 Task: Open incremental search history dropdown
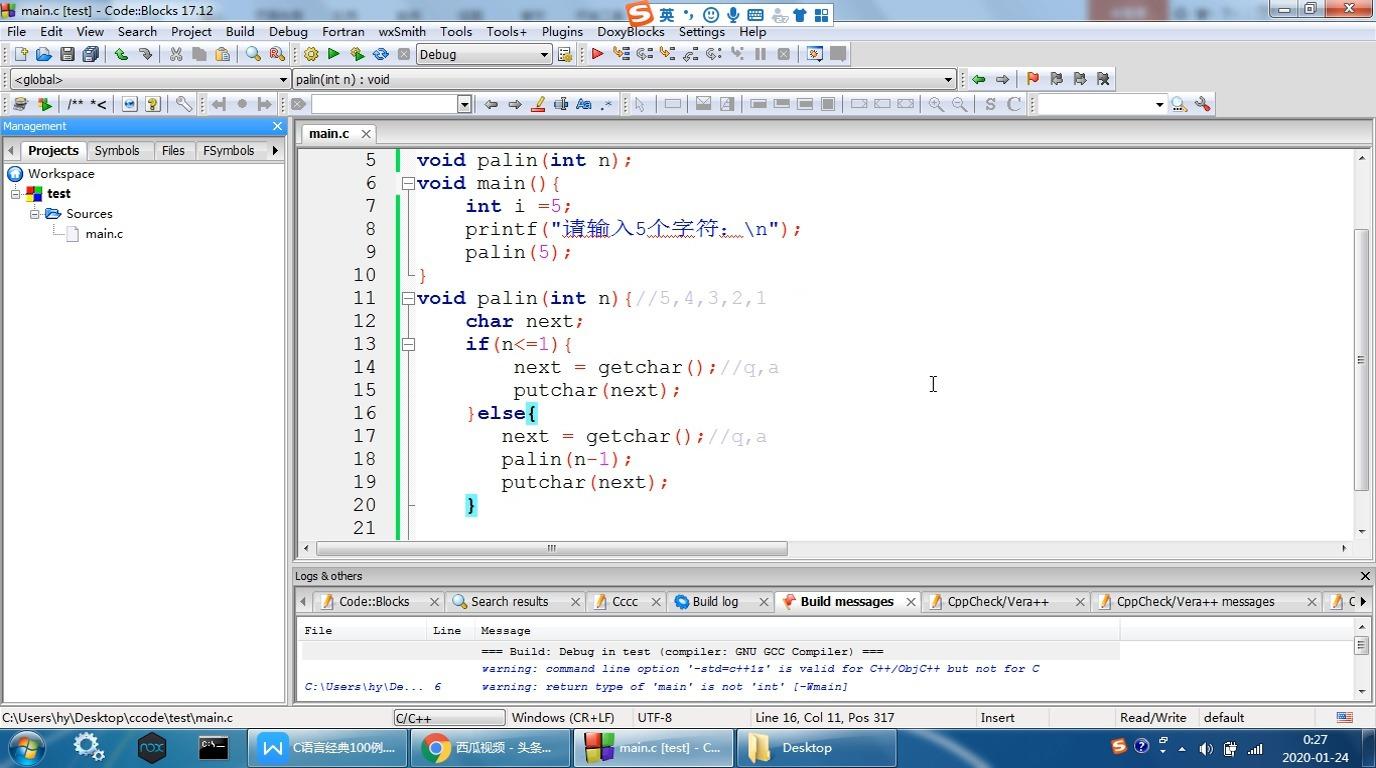(x=464, y=104)
